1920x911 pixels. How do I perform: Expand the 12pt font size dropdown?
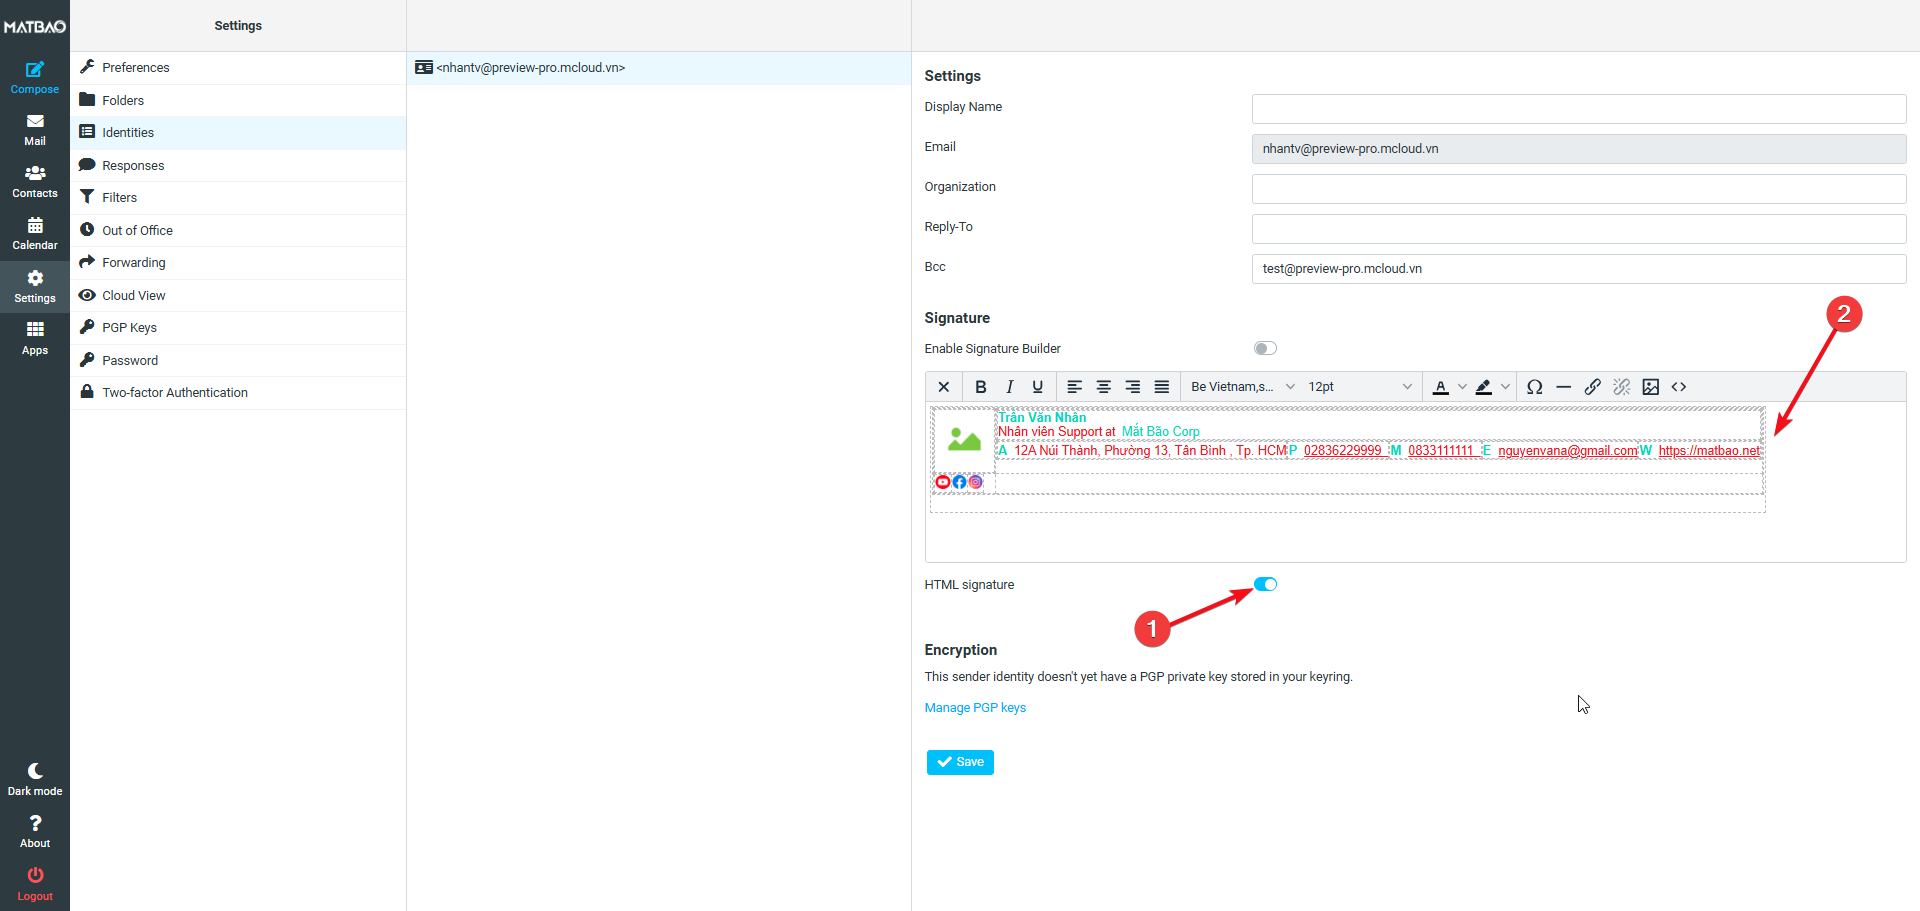coord(1359,387)
